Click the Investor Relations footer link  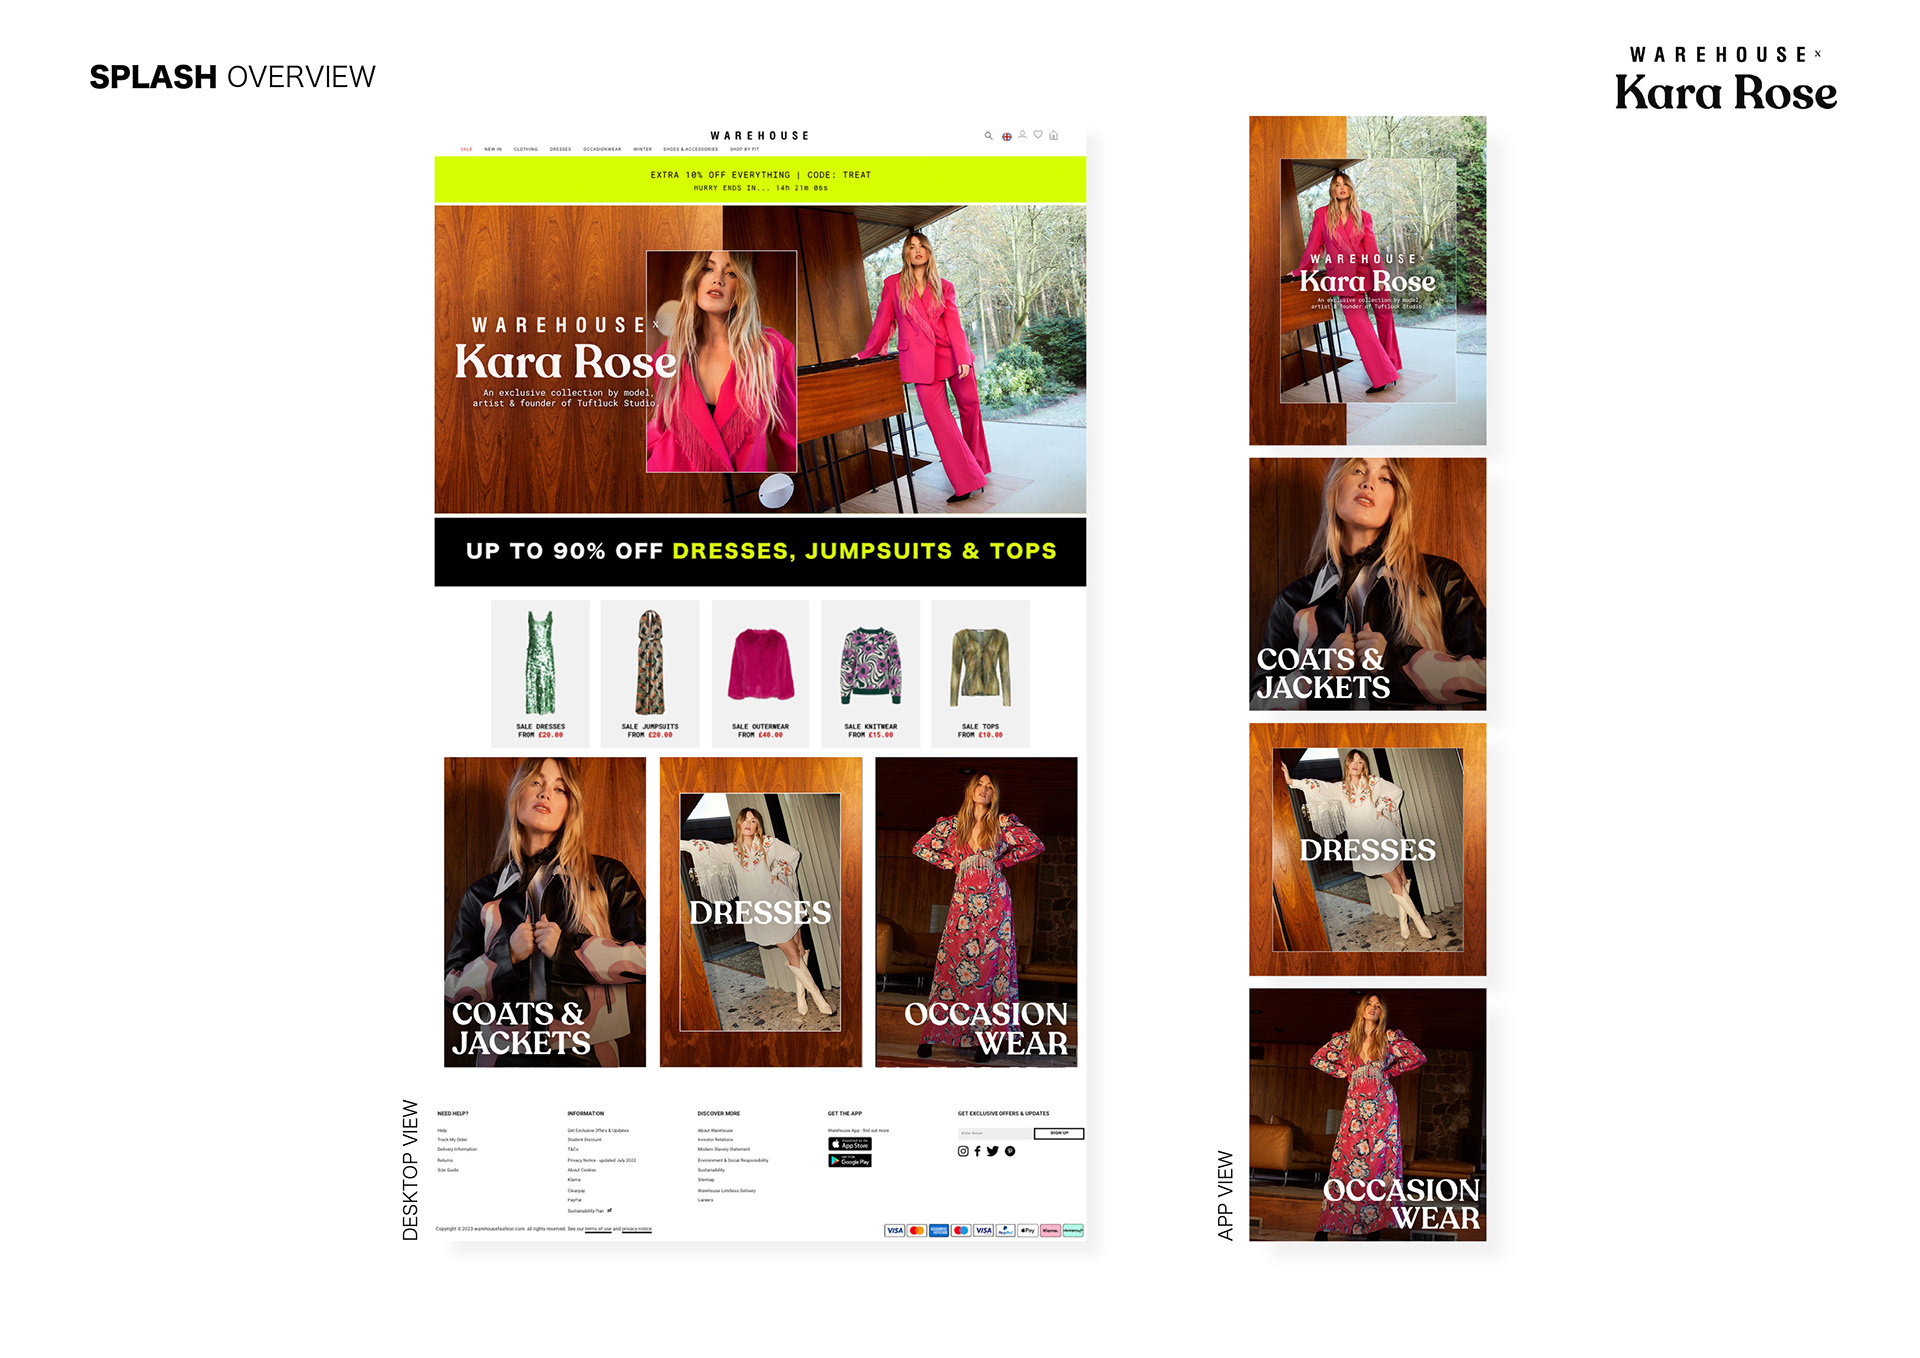point(715,1140)
